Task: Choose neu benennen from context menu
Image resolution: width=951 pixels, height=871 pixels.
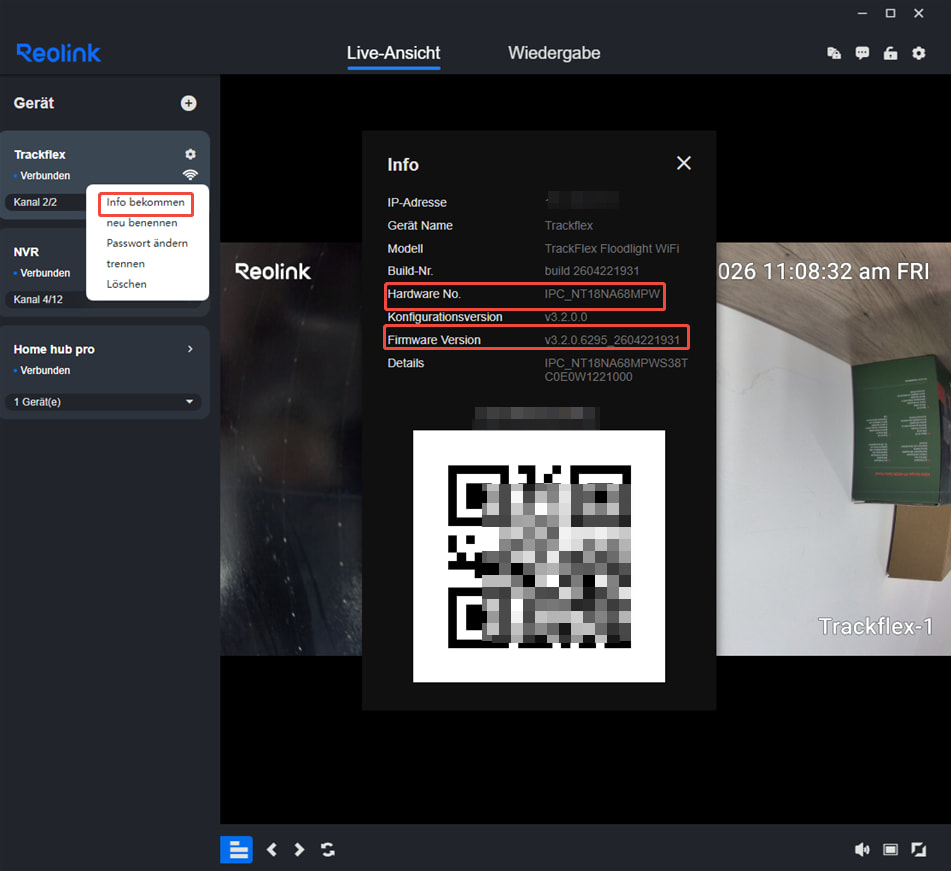Action: click(142, 223)
